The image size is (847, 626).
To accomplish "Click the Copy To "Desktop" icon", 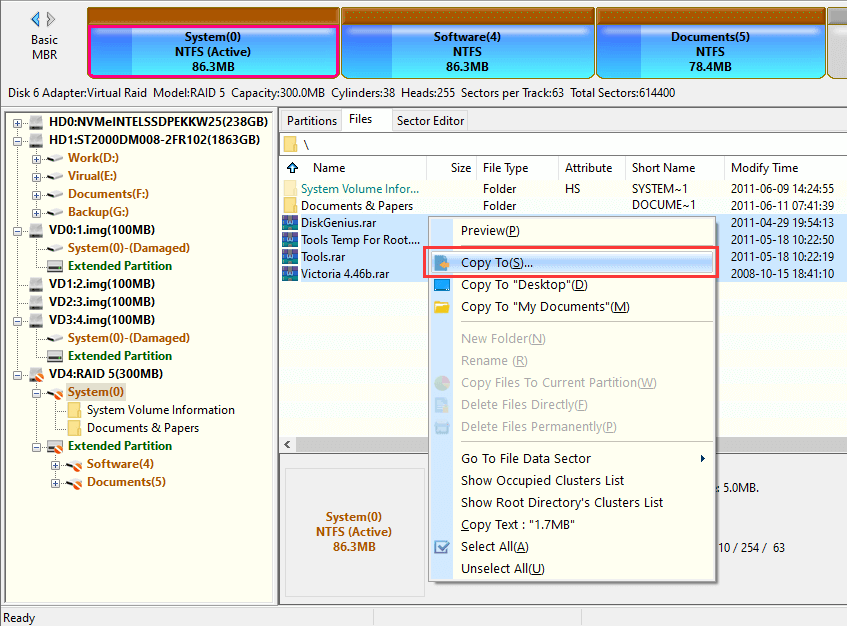I will click(442, 285).
